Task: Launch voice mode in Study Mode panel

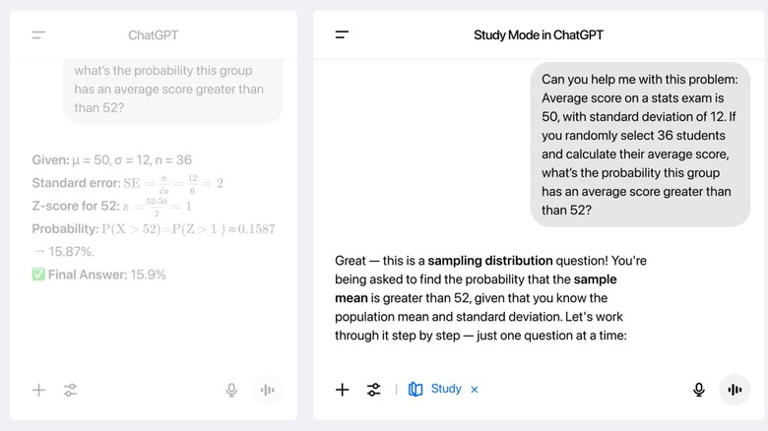Action: click(735, 390)
